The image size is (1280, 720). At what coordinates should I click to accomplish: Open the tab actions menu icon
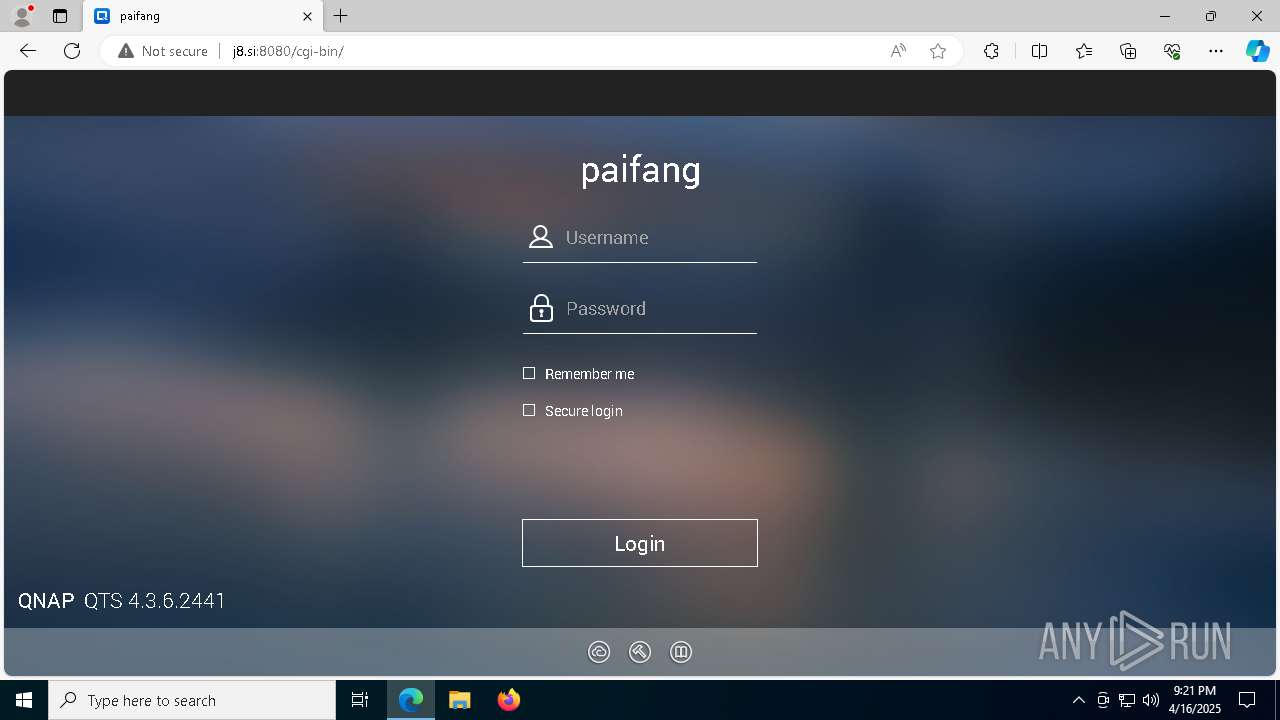(60, 16)
